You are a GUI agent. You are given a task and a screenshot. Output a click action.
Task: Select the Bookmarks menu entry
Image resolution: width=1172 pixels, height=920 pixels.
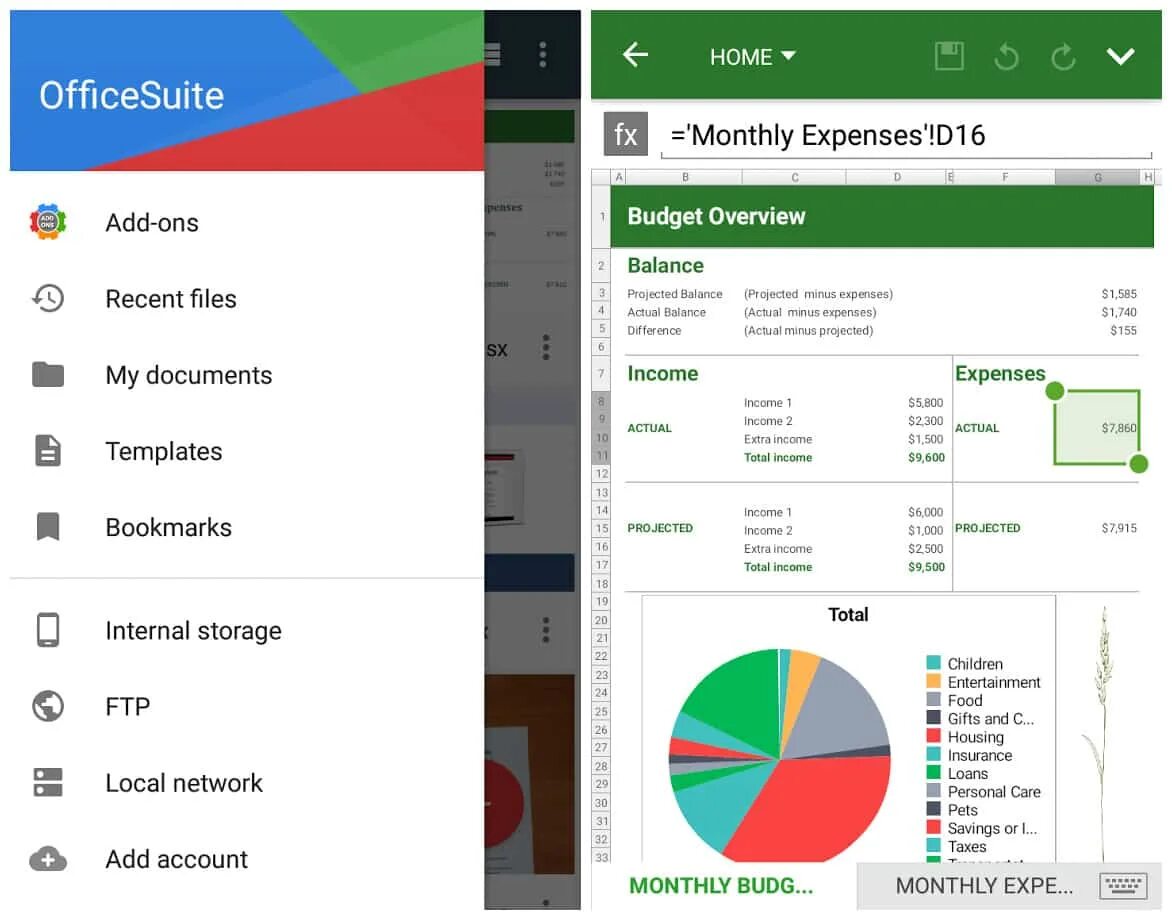pos(247,527)
